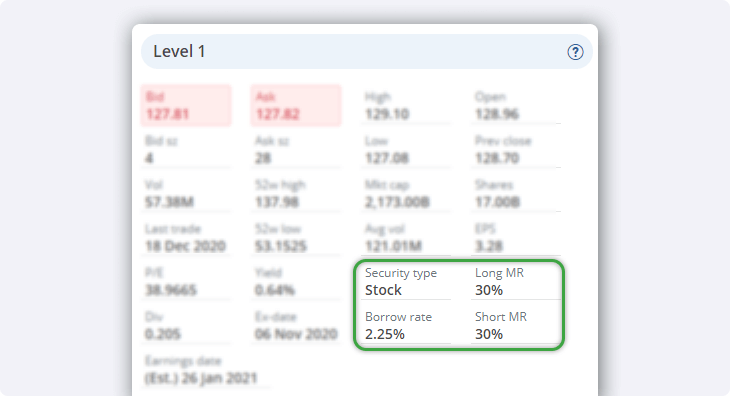Open the Level 1 help icon

click(x=575, y=52)
